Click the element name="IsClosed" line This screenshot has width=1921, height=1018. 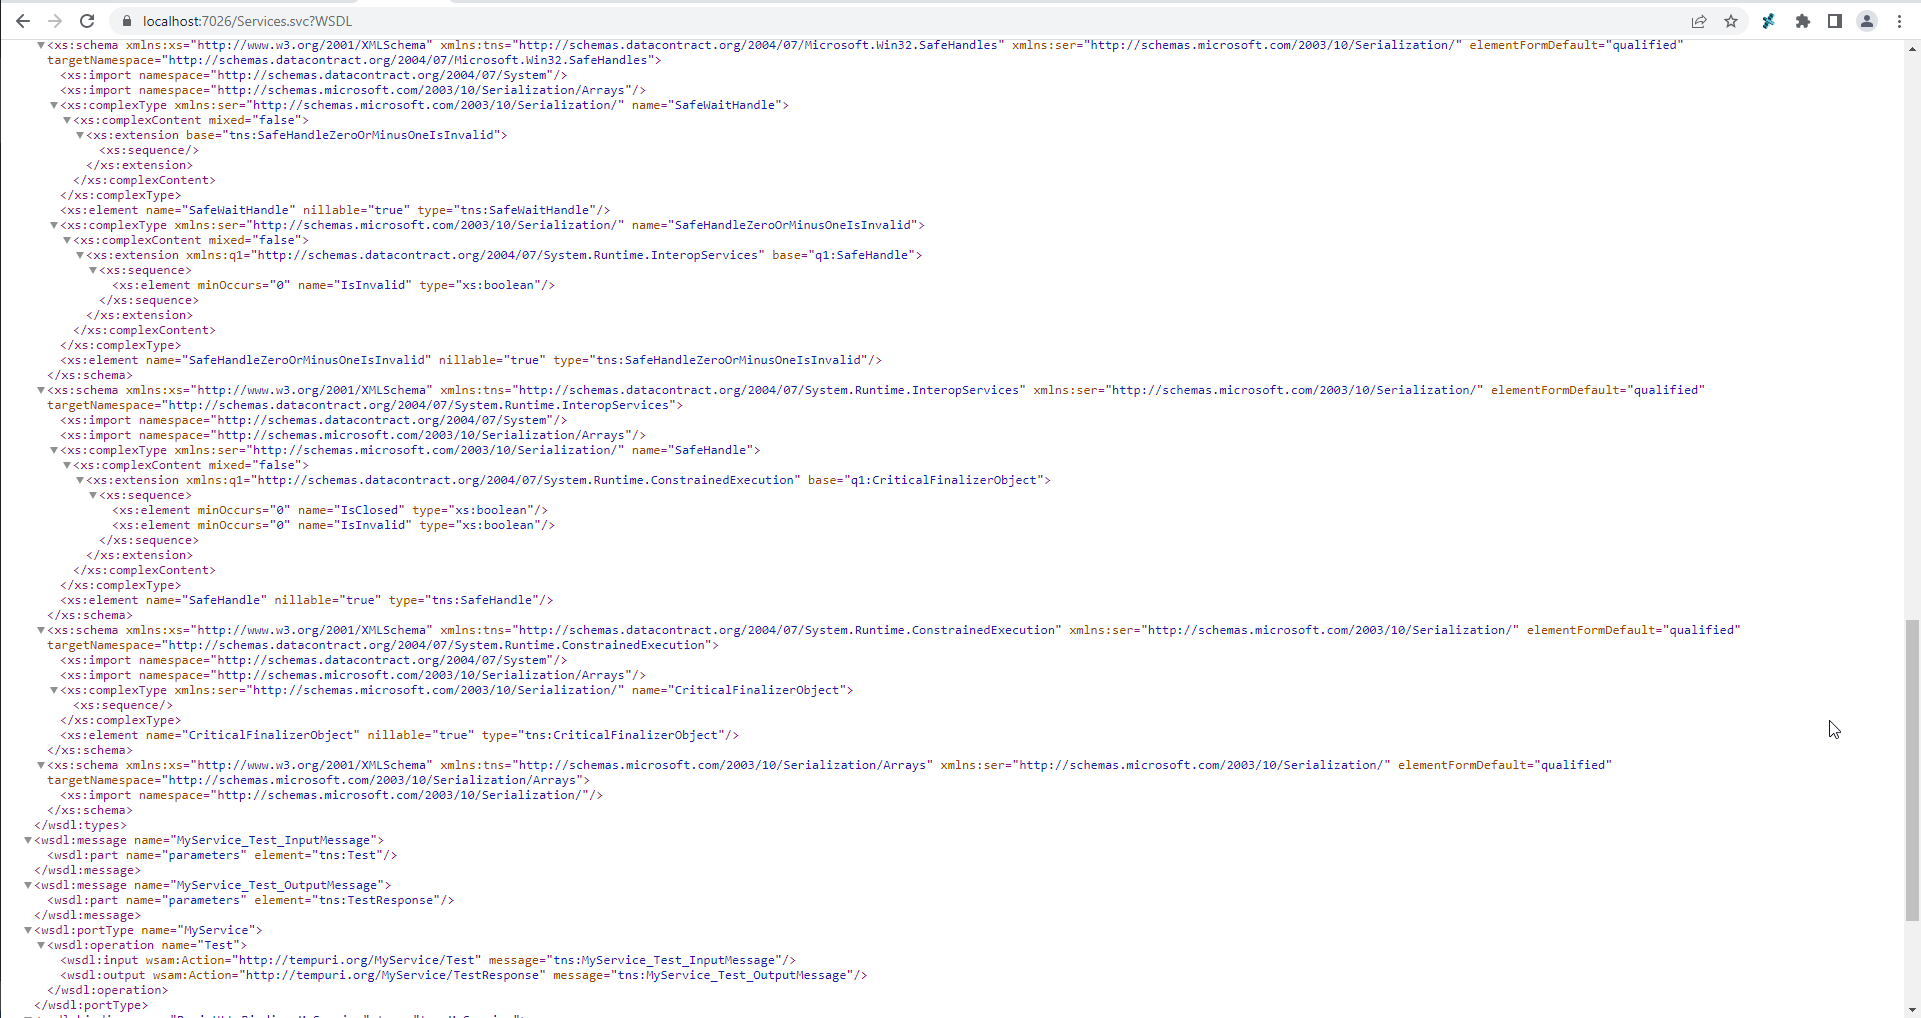click(330, 510)
